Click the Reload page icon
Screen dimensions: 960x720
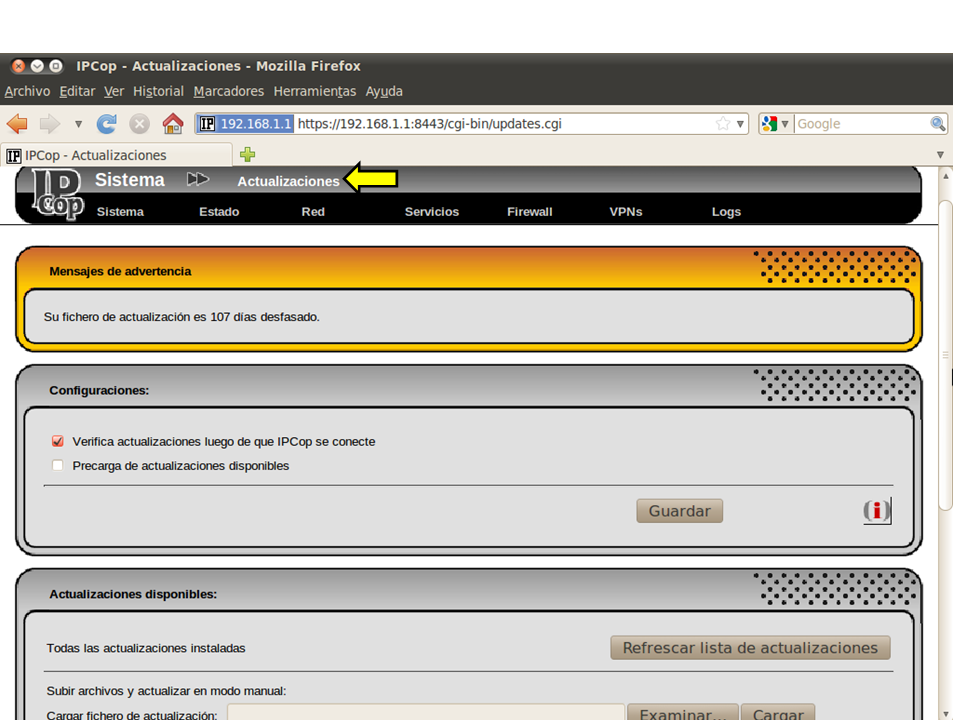click(107, 124)
